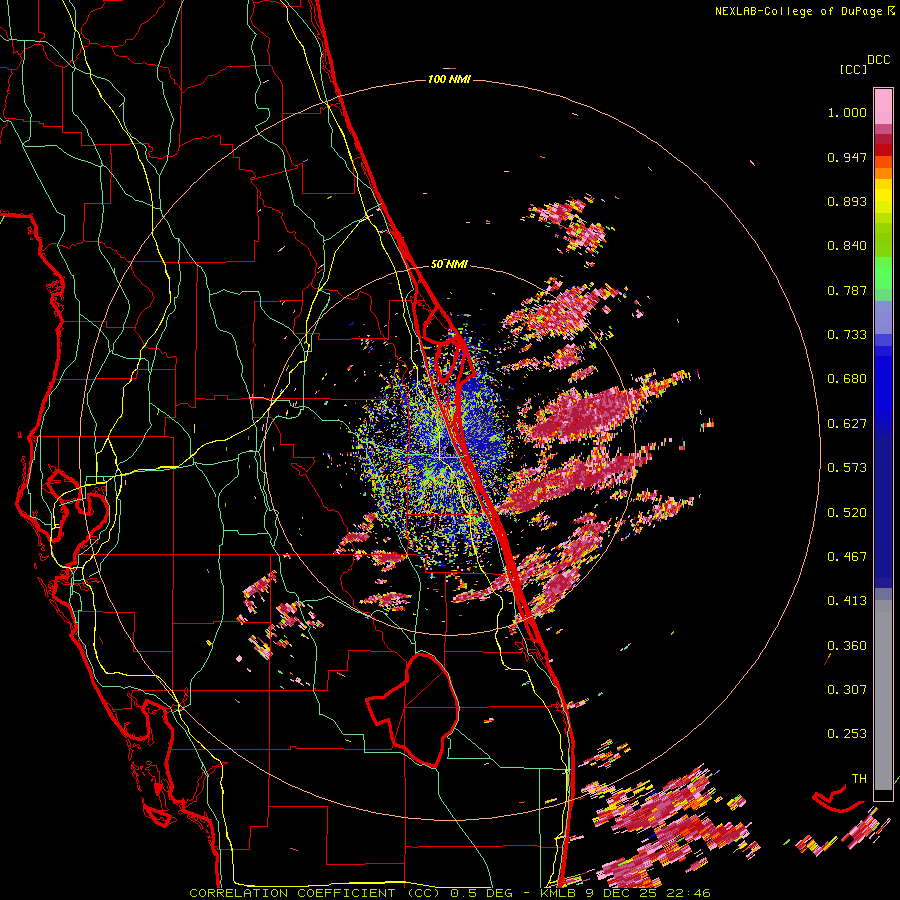Viewport: 900px width, 900px height.
Task: Click the 0.733 legend value
Action: [847, 335]
